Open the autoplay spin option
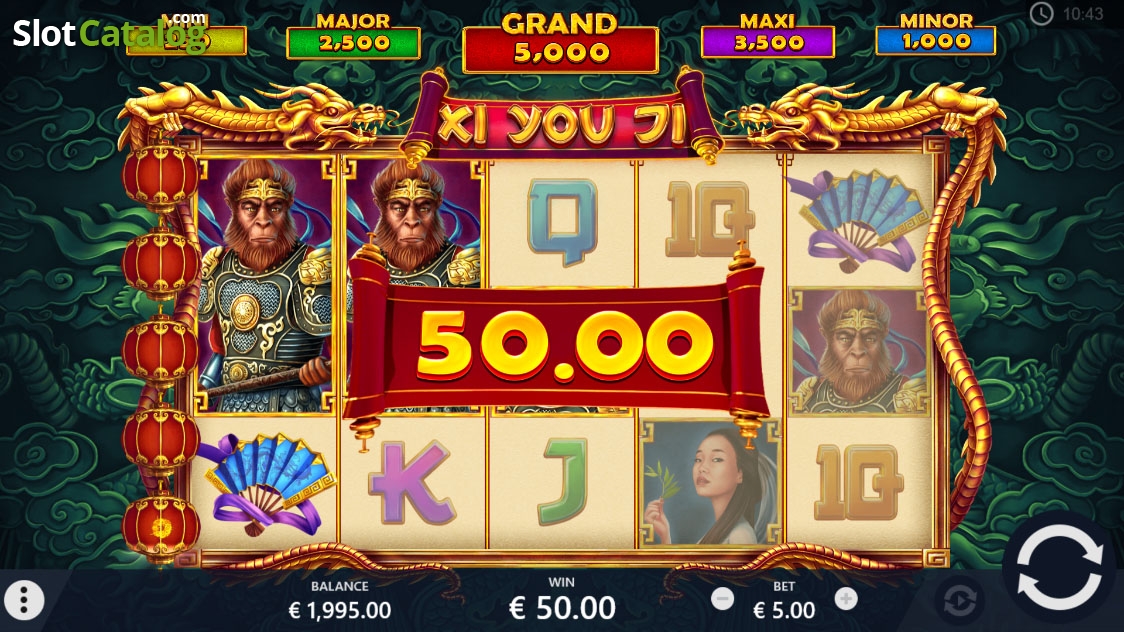This screenshot has width=1124, height=632. [961, 600]
